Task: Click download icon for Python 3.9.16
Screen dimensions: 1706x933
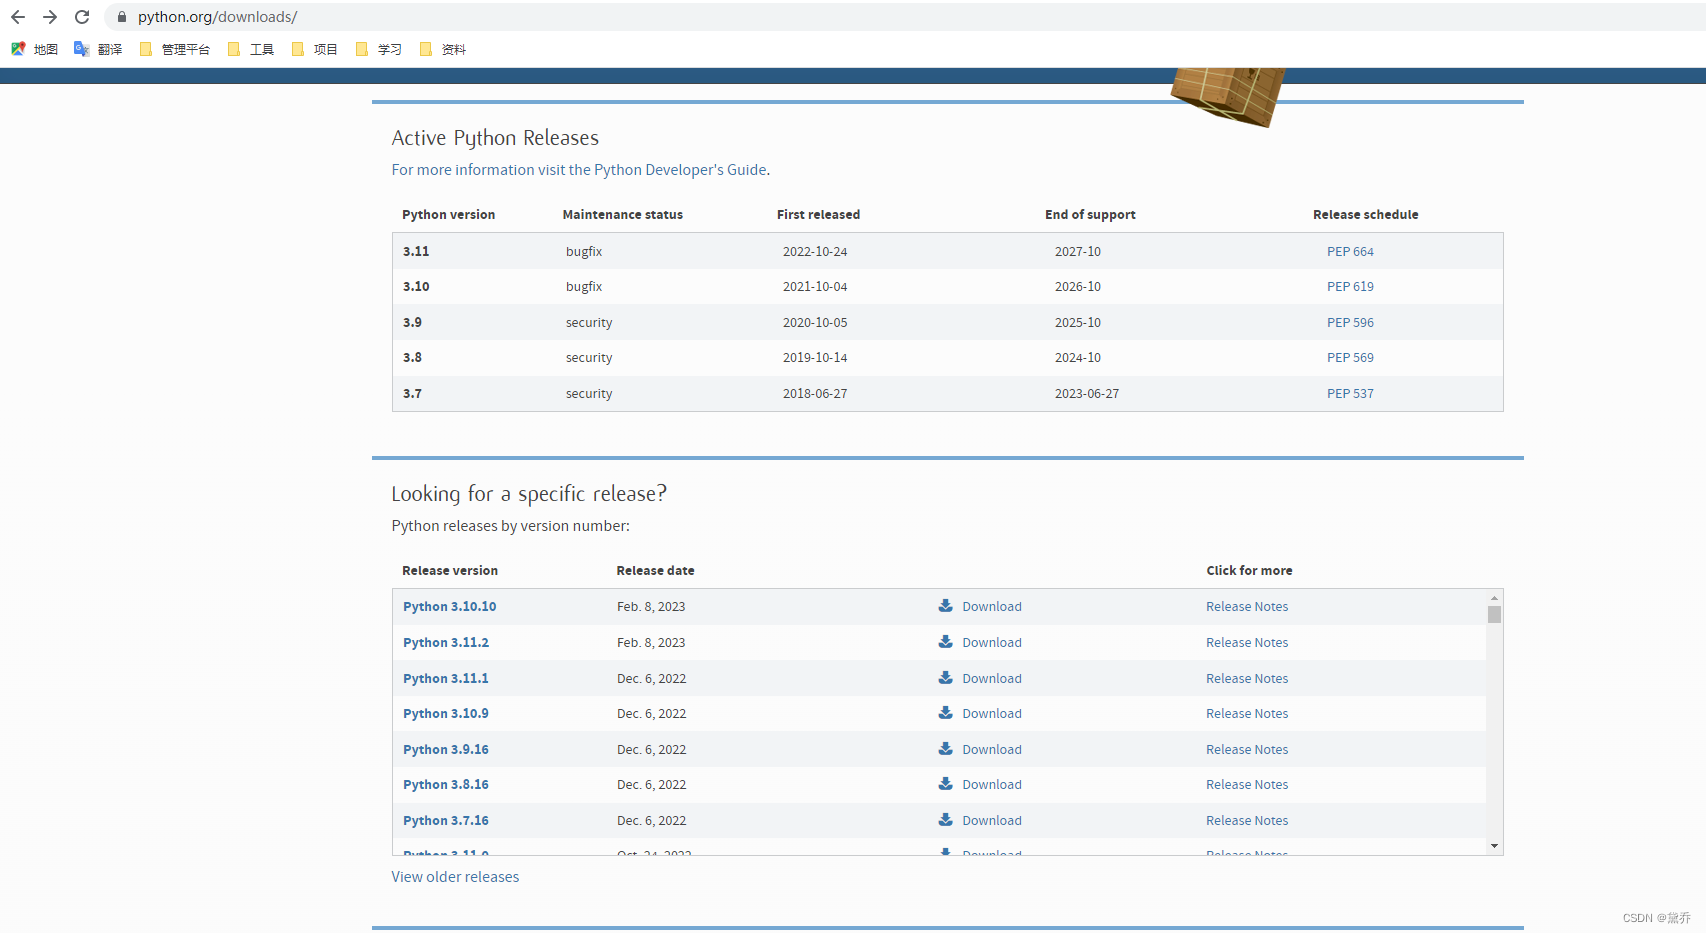Action: 945,749
